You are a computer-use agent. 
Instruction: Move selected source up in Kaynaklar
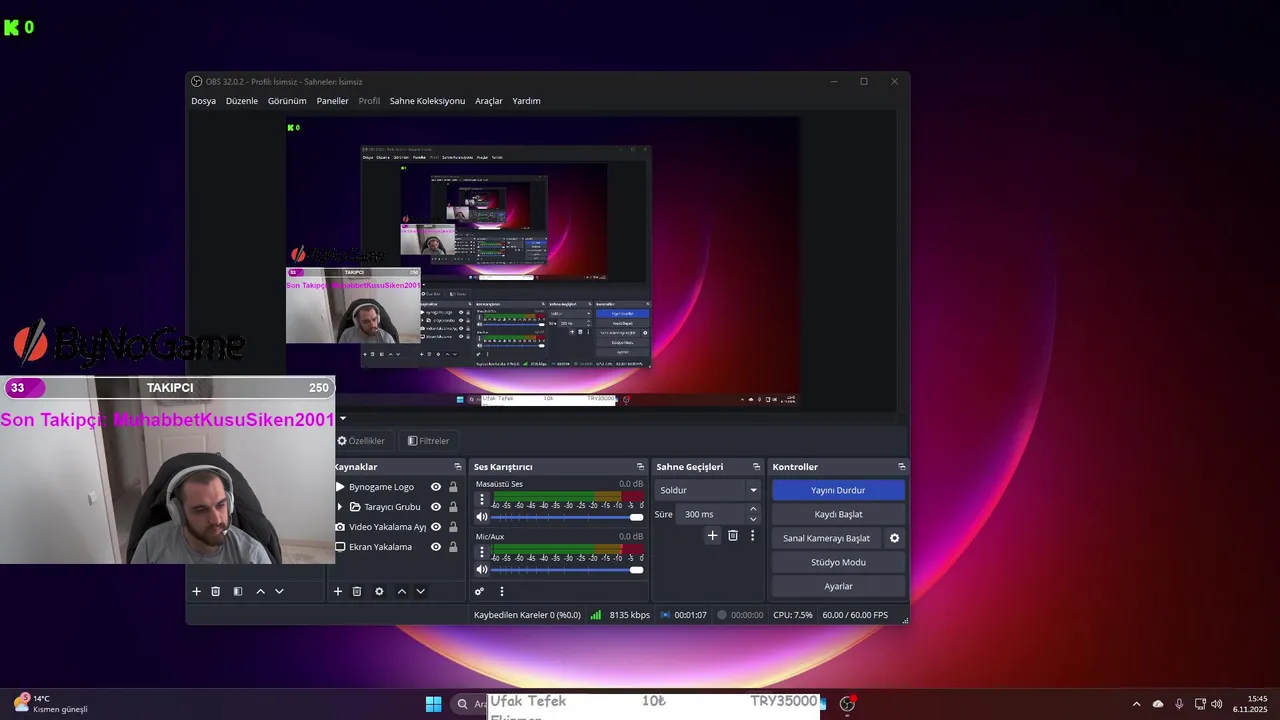click(x=402, y=591)
